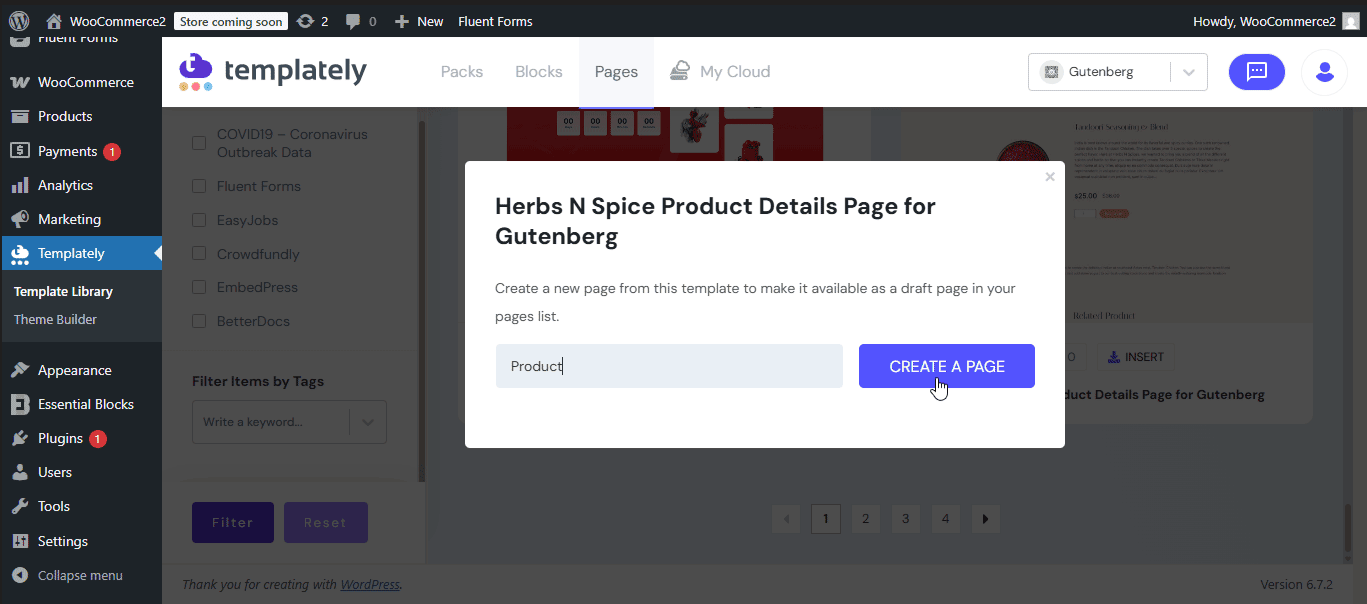Image resolution: width=1367 pixels, height=604 pixels.
Task: Open Settings sidebar menu
Action: click(x=81, y=541)
